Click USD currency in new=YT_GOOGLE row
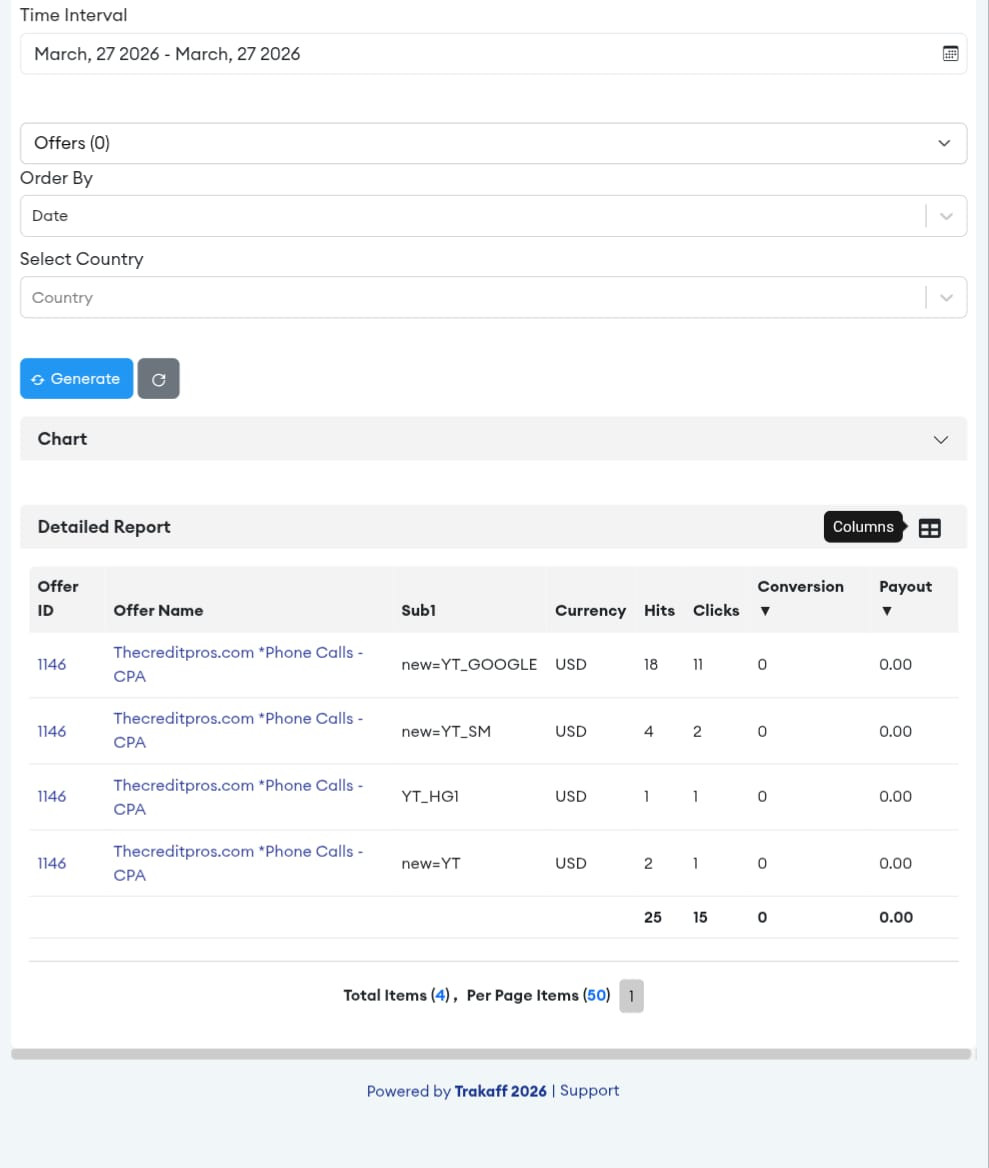Screen dimensions: 989x1168 [x=570, y=664]
